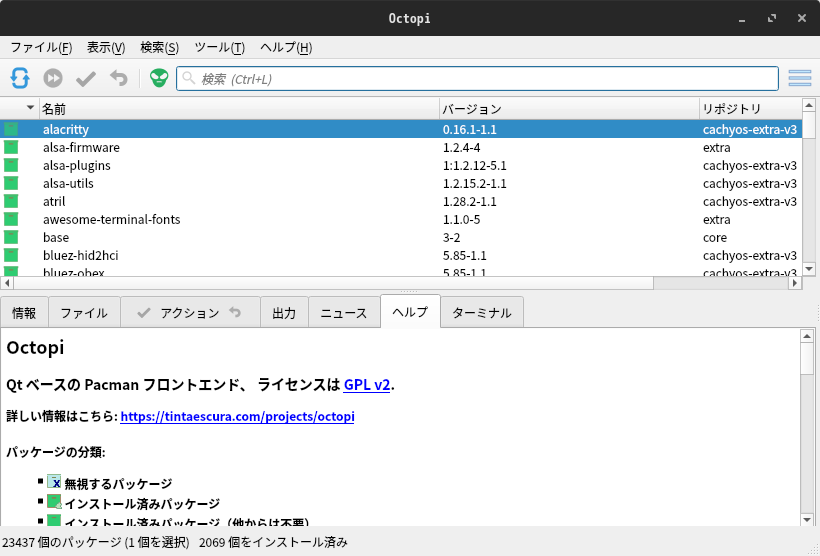This screenshot has height=556, width=820.
Task: Click help panel scrollbar down arrow
Action: (807, 519)
